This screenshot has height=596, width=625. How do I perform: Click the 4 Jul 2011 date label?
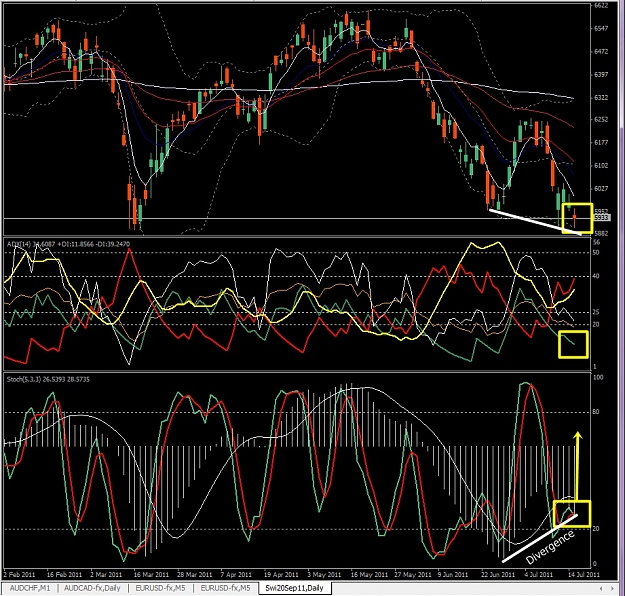[x=539, y=574]
